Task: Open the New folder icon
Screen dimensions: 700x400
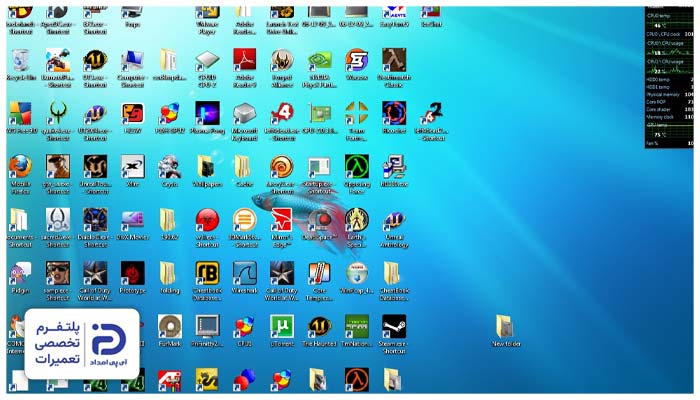Action: (505, 326)
